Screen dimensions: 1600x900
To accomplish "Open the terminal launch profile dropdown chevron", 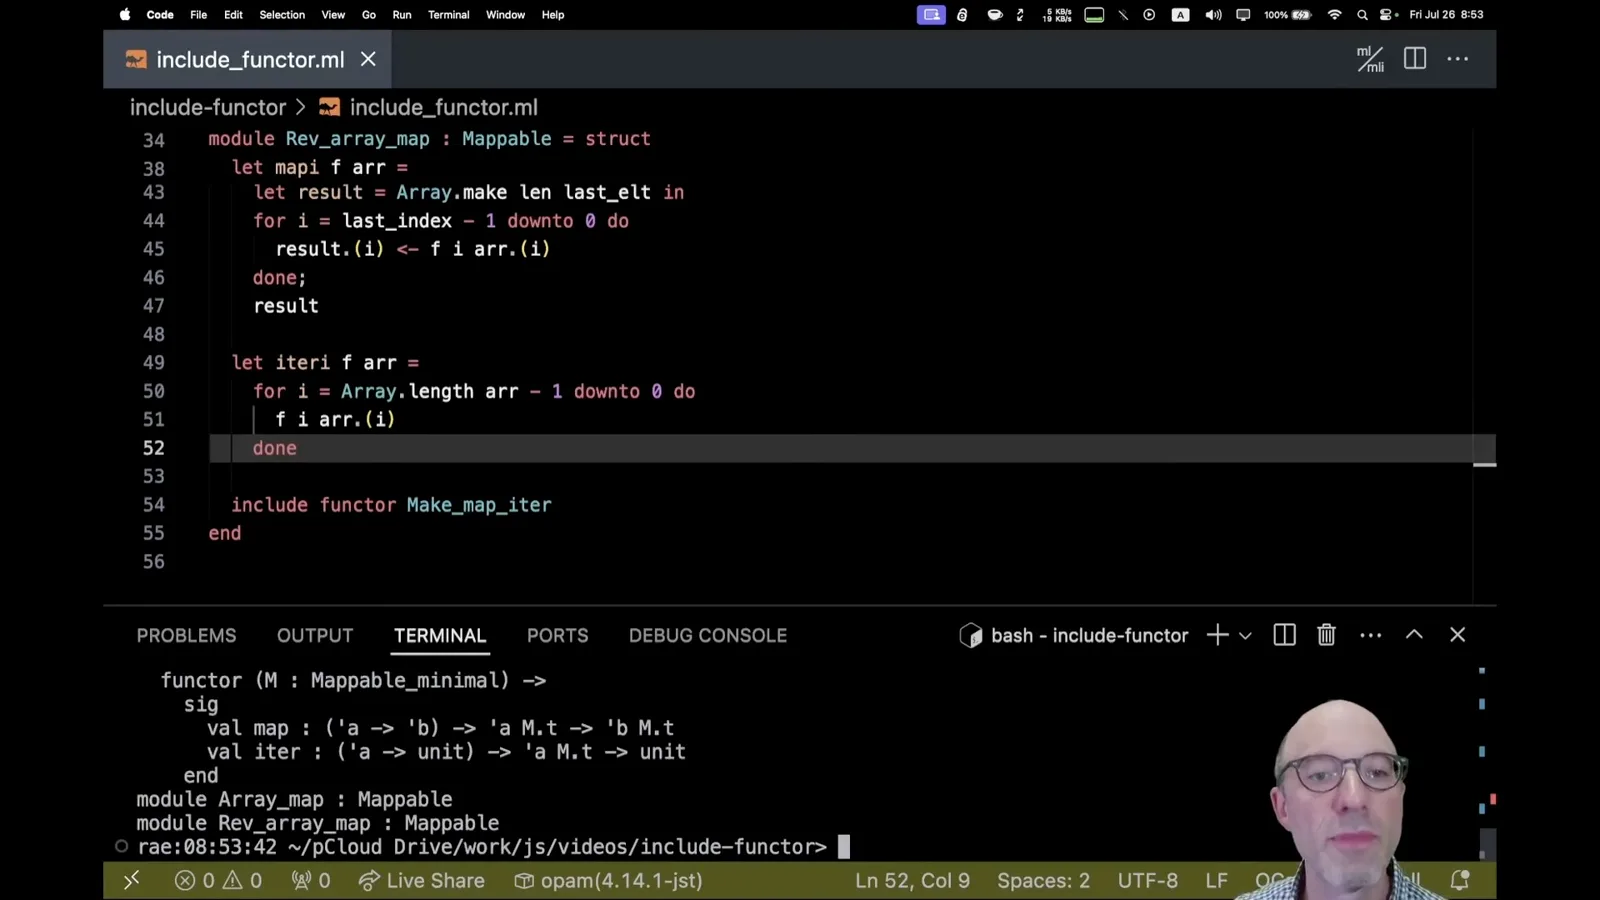I will pos(1245,635).
